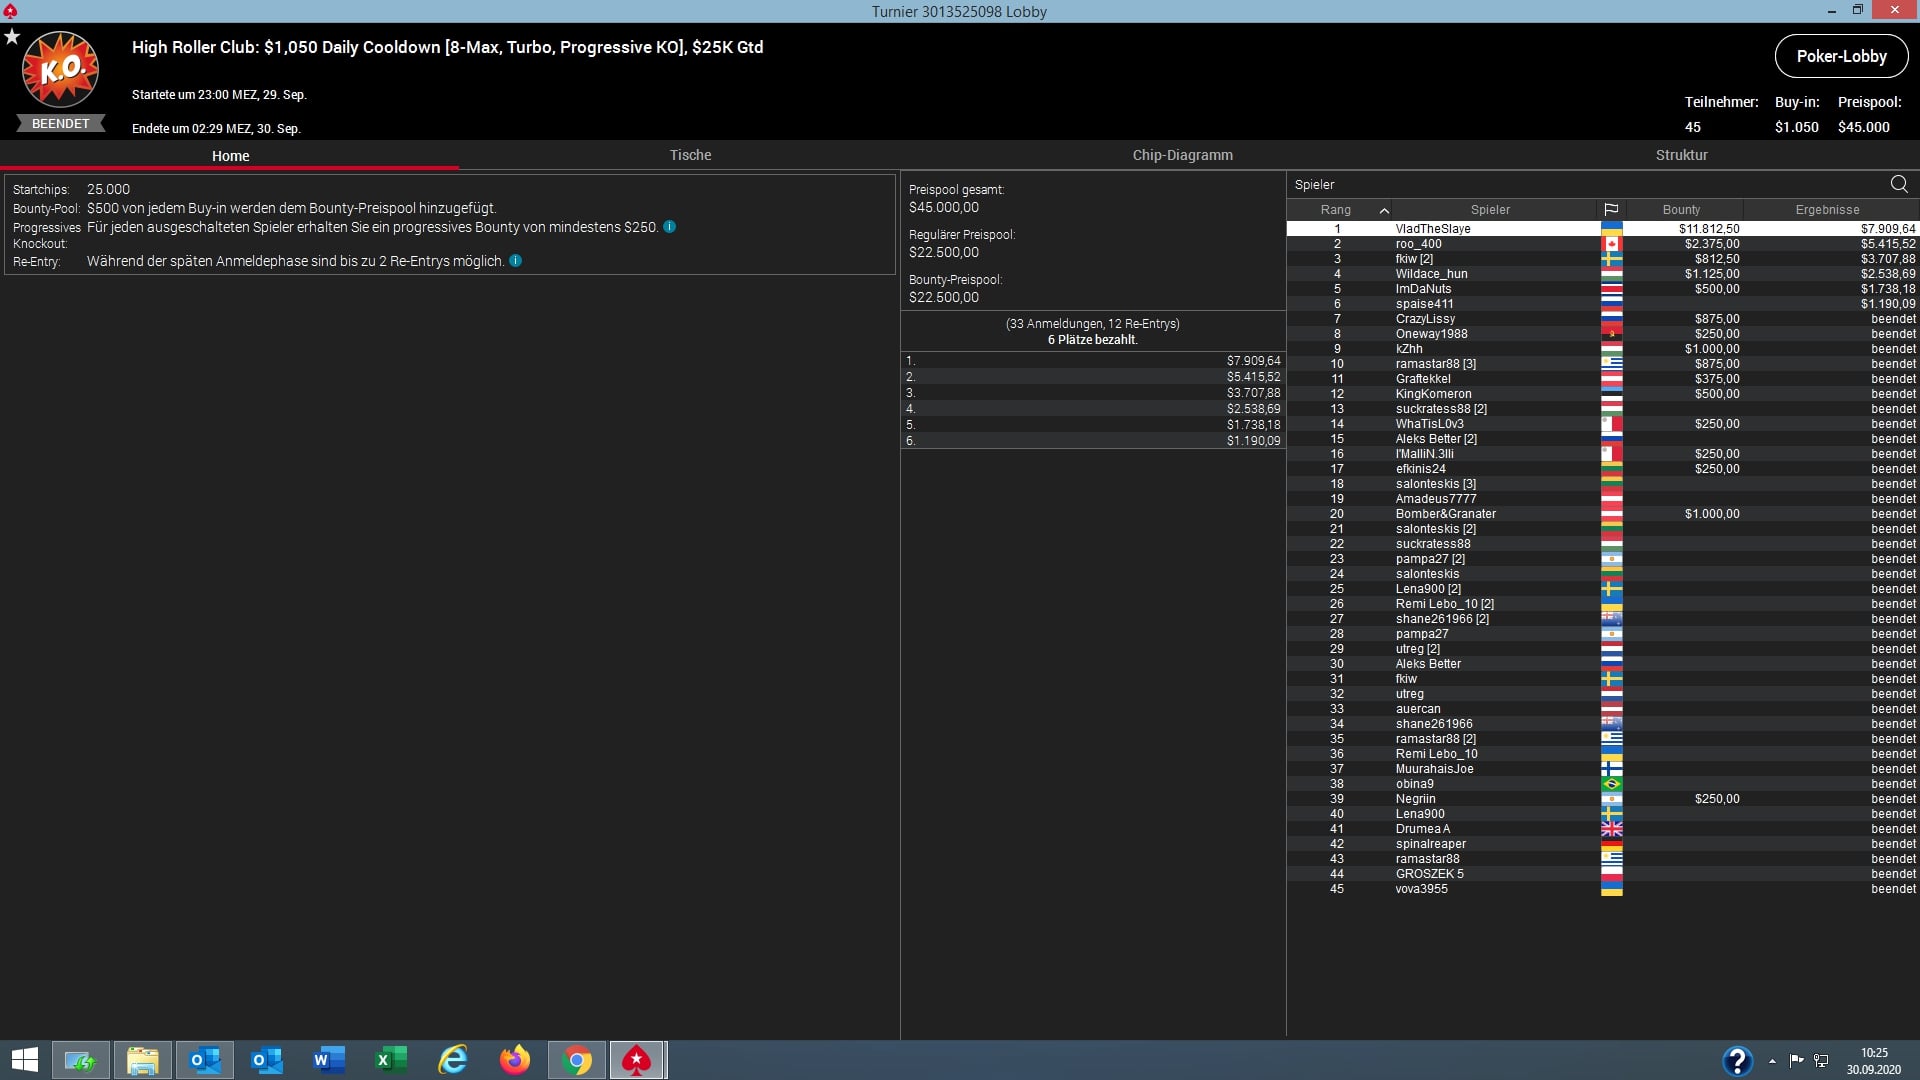
Task: Toggle Rang column sort arrow
Action: click(1384, 210)
